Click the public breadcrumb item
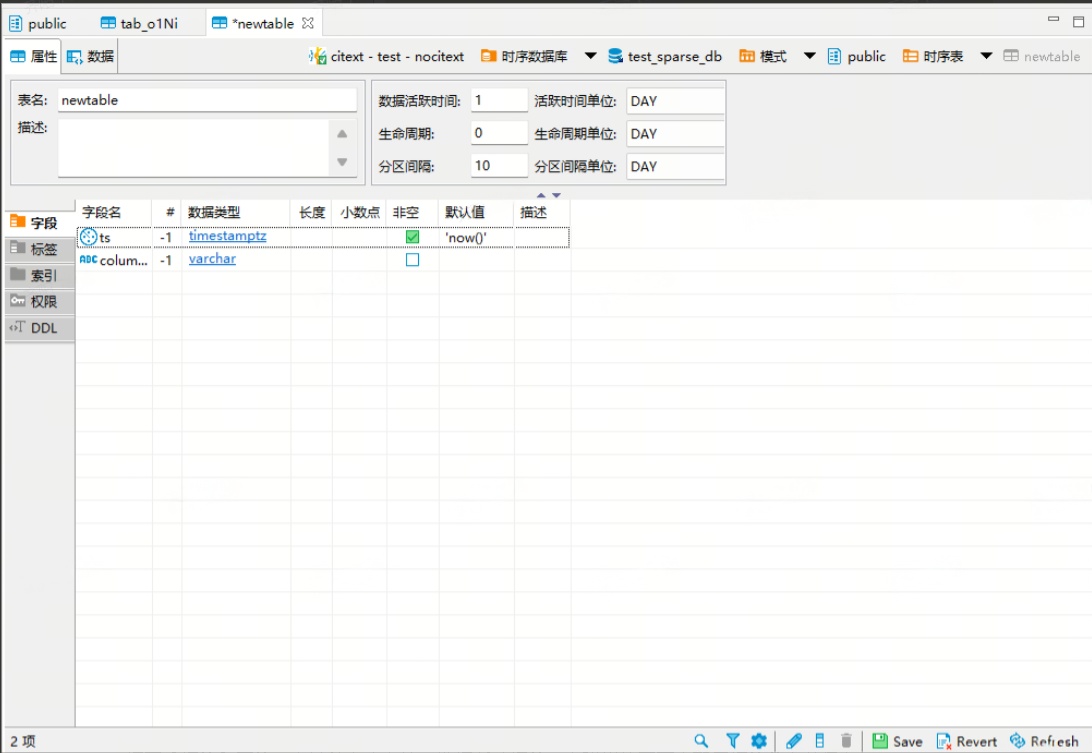1092x753 pixels. point(857,56)
